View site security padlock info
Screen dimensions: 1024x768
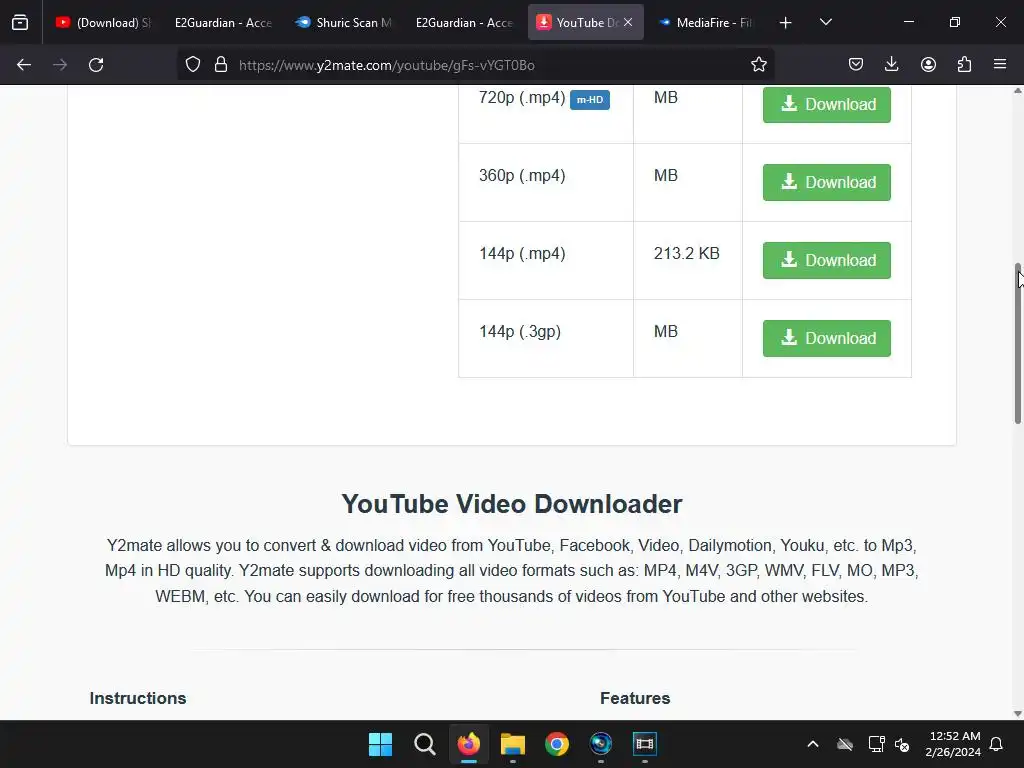click(221, 65)
